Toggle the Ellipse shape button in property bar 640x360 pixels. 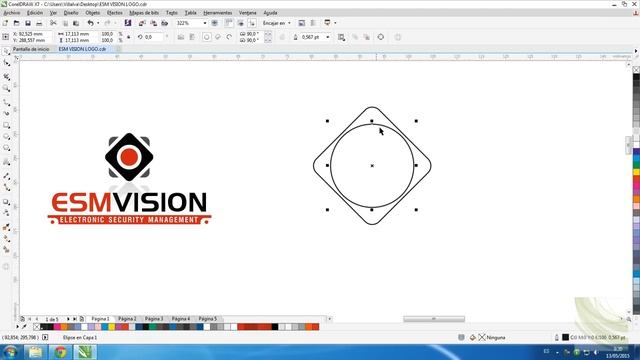tap(207, 37)
